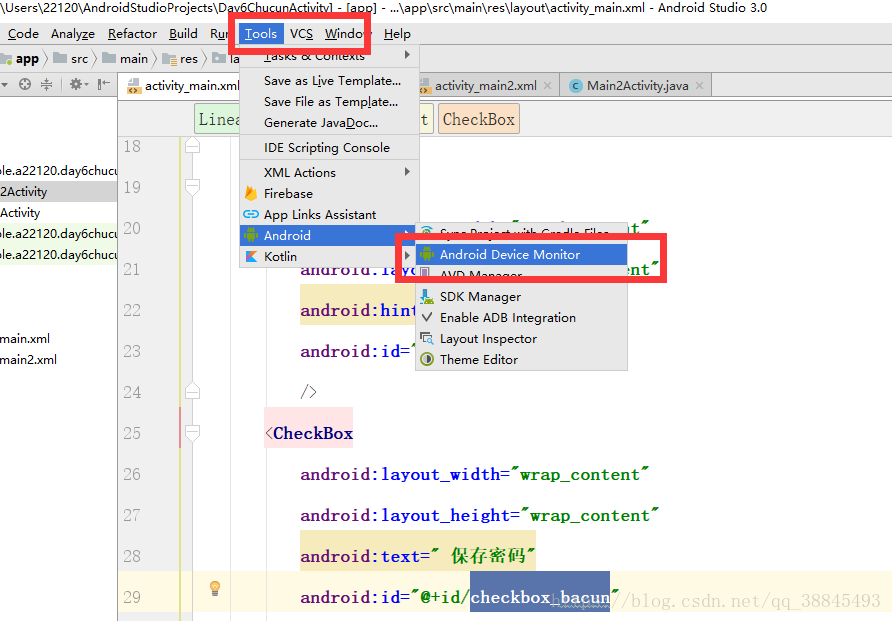The height and width of the screenshot is (621, 892).
Task: Click the activity_main.xml tab file icon
Action: 134,86
